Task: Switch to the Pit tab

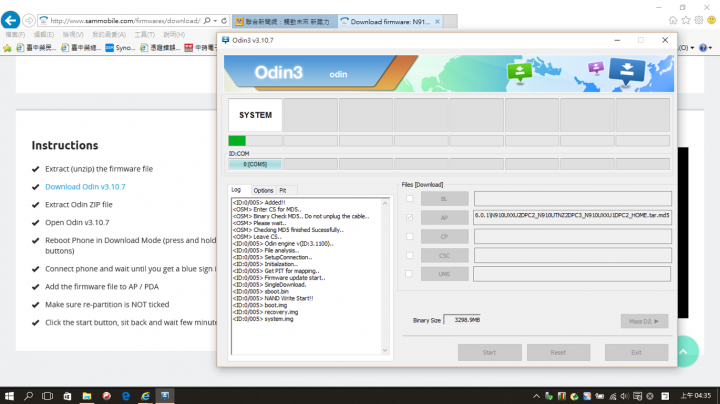Action: click(x=286, y=190)
